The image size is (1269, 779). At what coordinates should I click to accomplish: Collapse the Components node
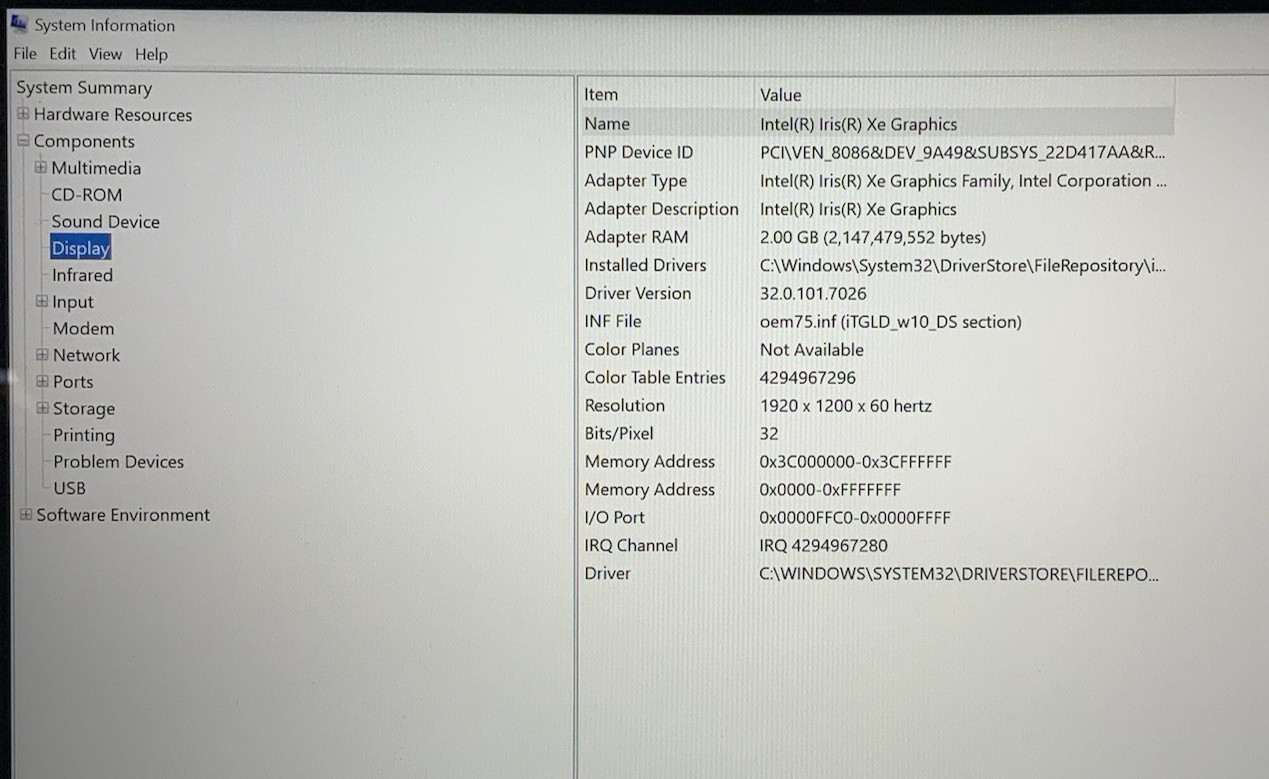click(23, 141)
